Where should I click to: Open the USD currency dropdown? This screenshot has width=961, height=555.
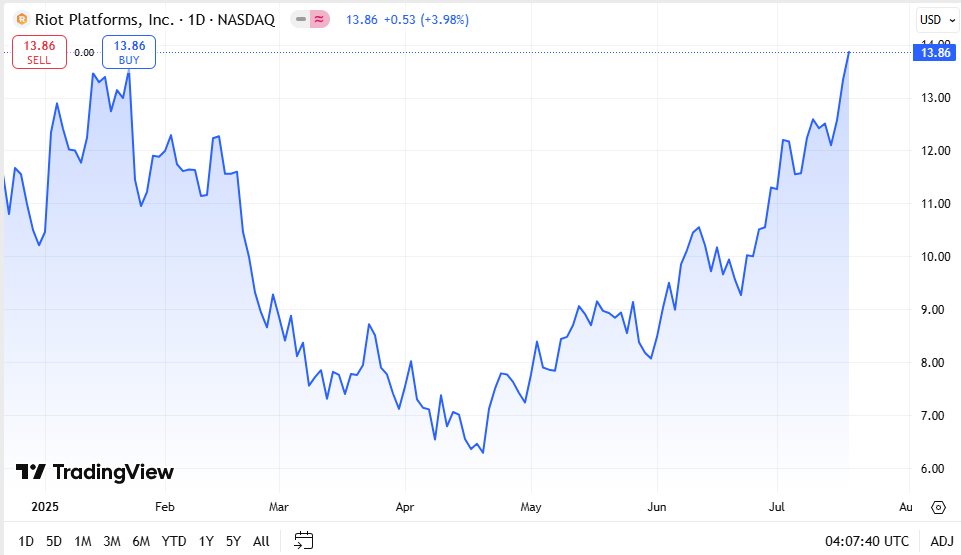[x=937, y=20]
